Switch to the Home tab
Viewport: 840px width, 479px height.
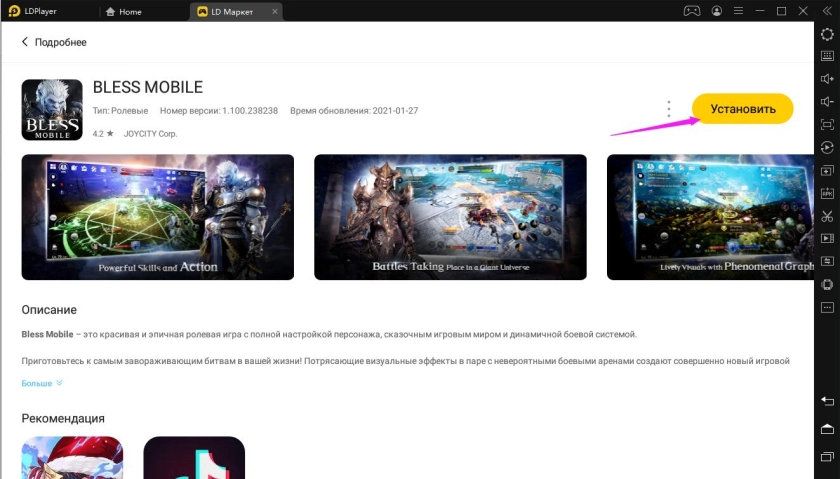click(x=124, y=11)
